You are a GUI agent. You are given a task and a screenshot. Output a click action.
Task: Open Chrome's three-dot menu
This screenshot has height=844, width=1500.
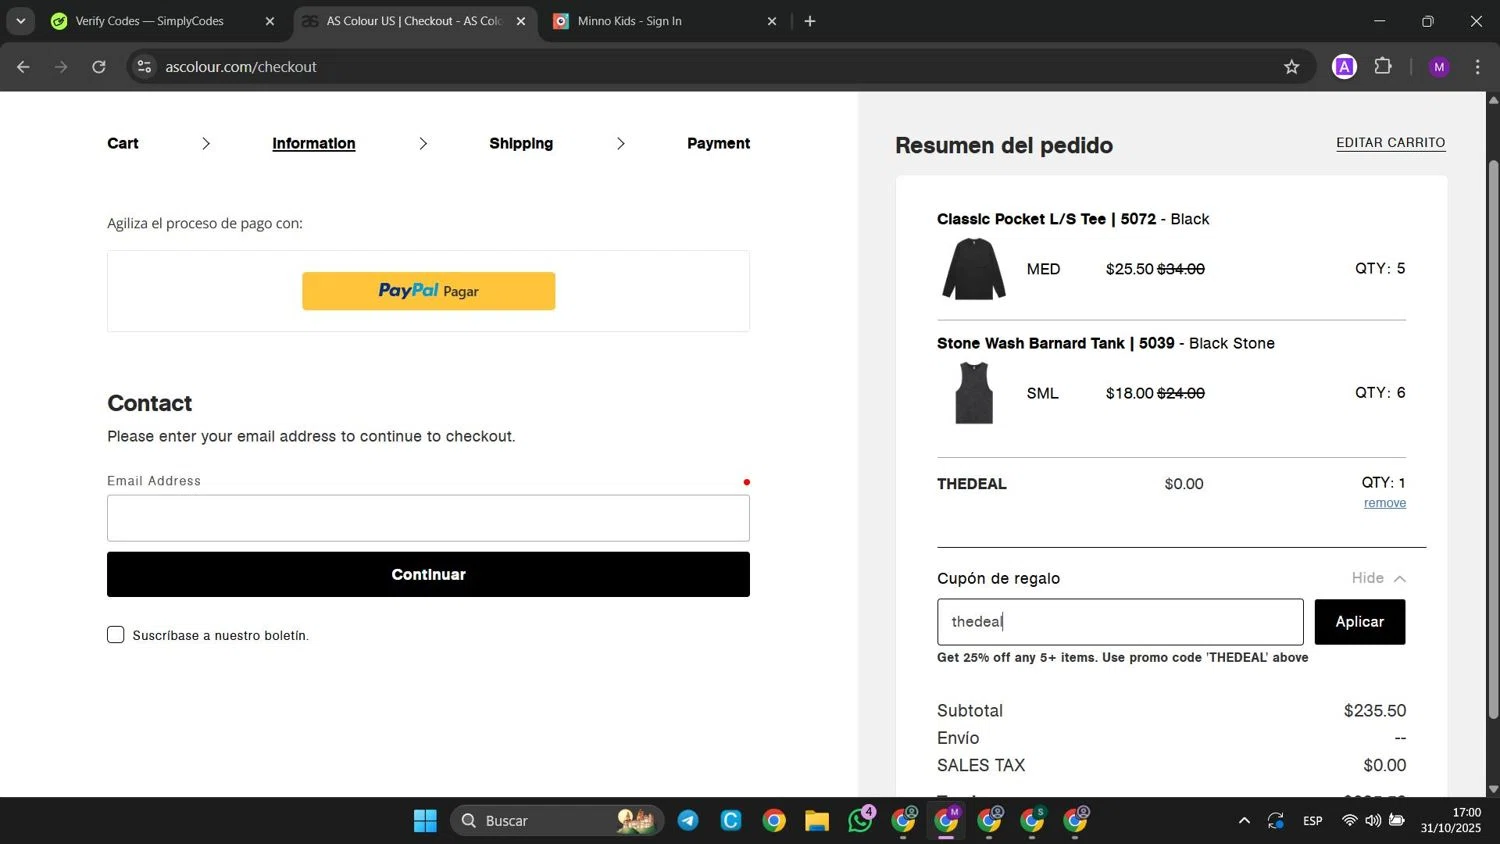pos(1478,67)
